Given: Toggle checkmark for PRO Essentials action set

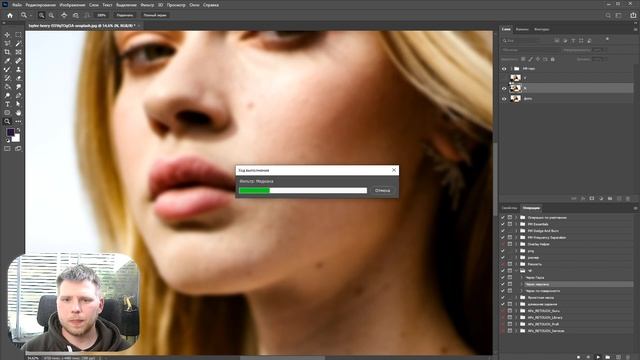Looking at the screenshot, I should click(x=503, y=224).
